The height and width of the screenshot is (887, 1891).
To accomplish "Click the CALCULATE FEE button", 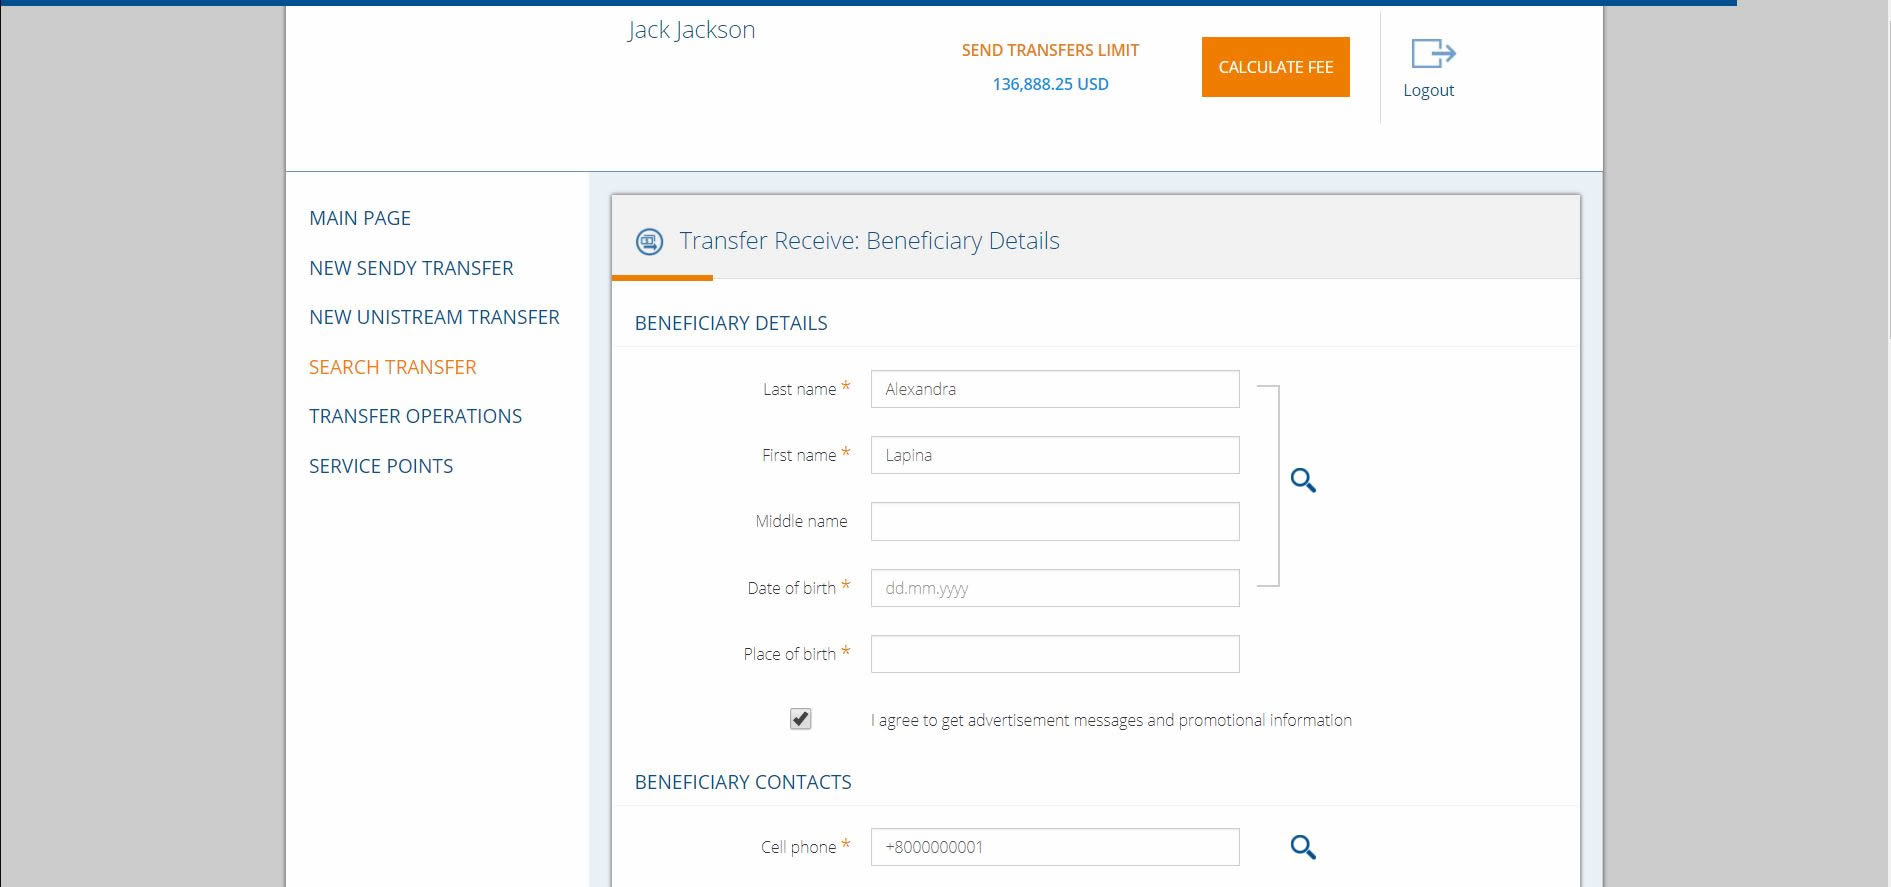I will pyautogui.click(x=1276, y=67).
